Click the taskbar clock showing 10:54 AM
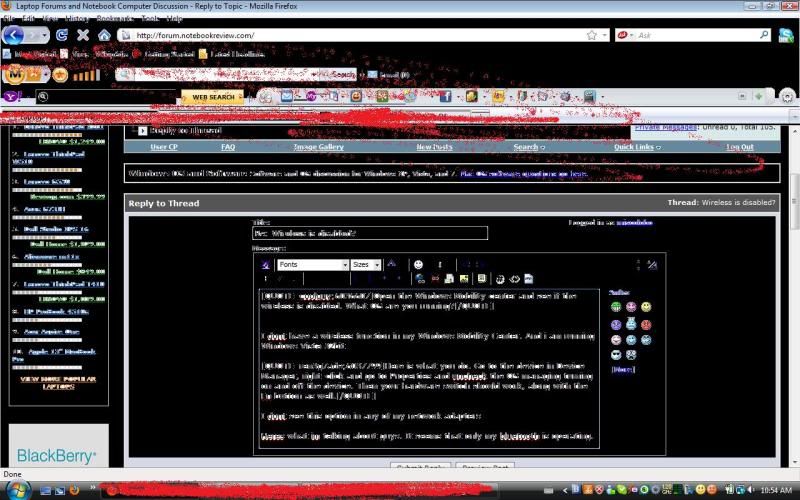 pos(776,490)
